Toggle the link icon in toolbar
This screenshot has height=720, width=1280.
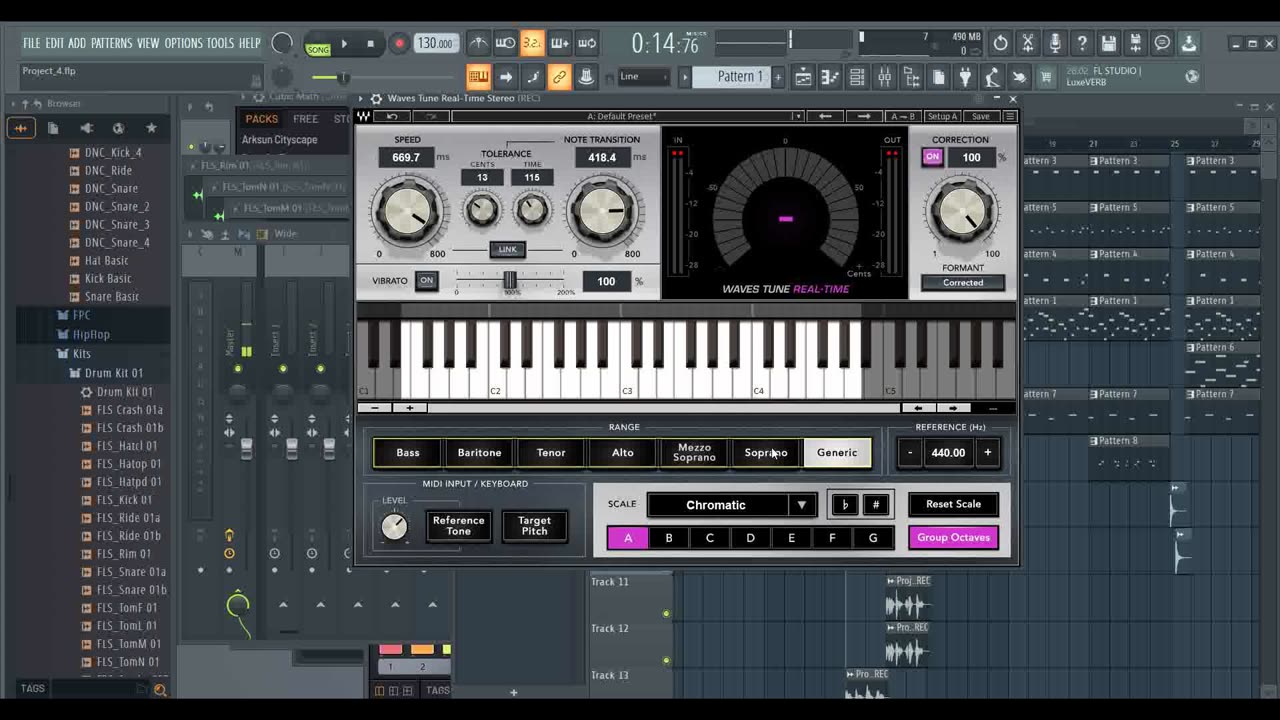coord(560,77)
